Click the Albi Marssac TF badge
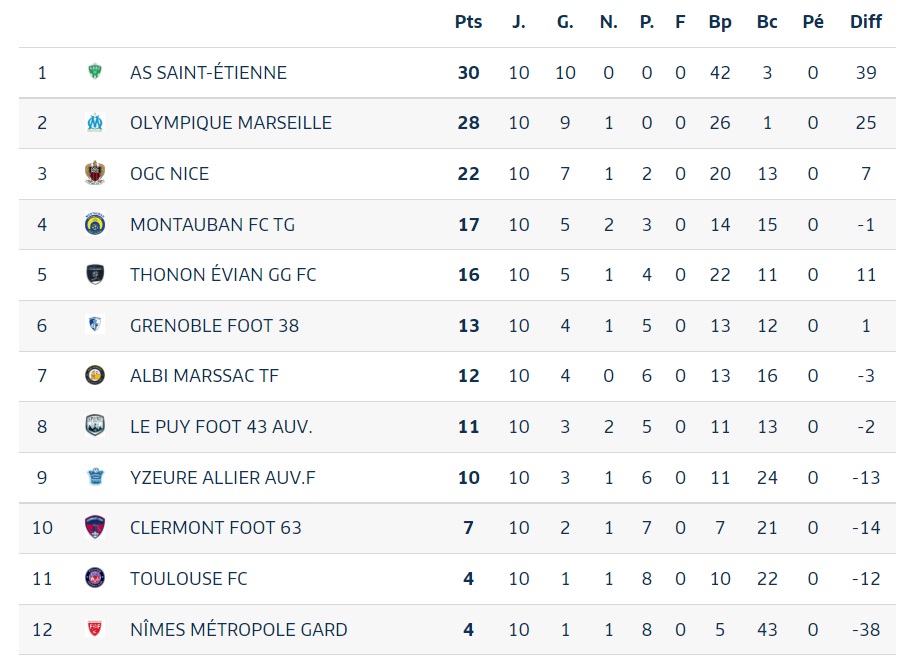 [95, 376]
